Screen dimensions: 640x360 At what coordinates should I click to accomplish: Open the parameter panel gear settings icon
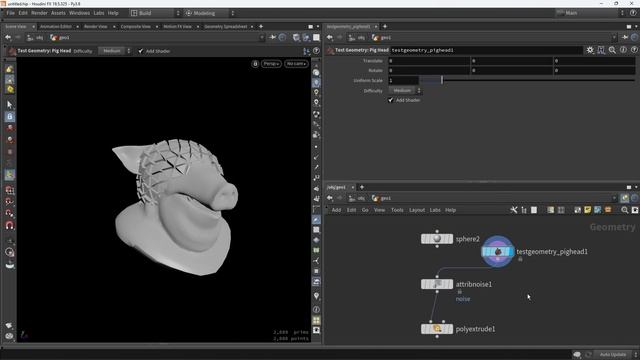coord(590,50)
